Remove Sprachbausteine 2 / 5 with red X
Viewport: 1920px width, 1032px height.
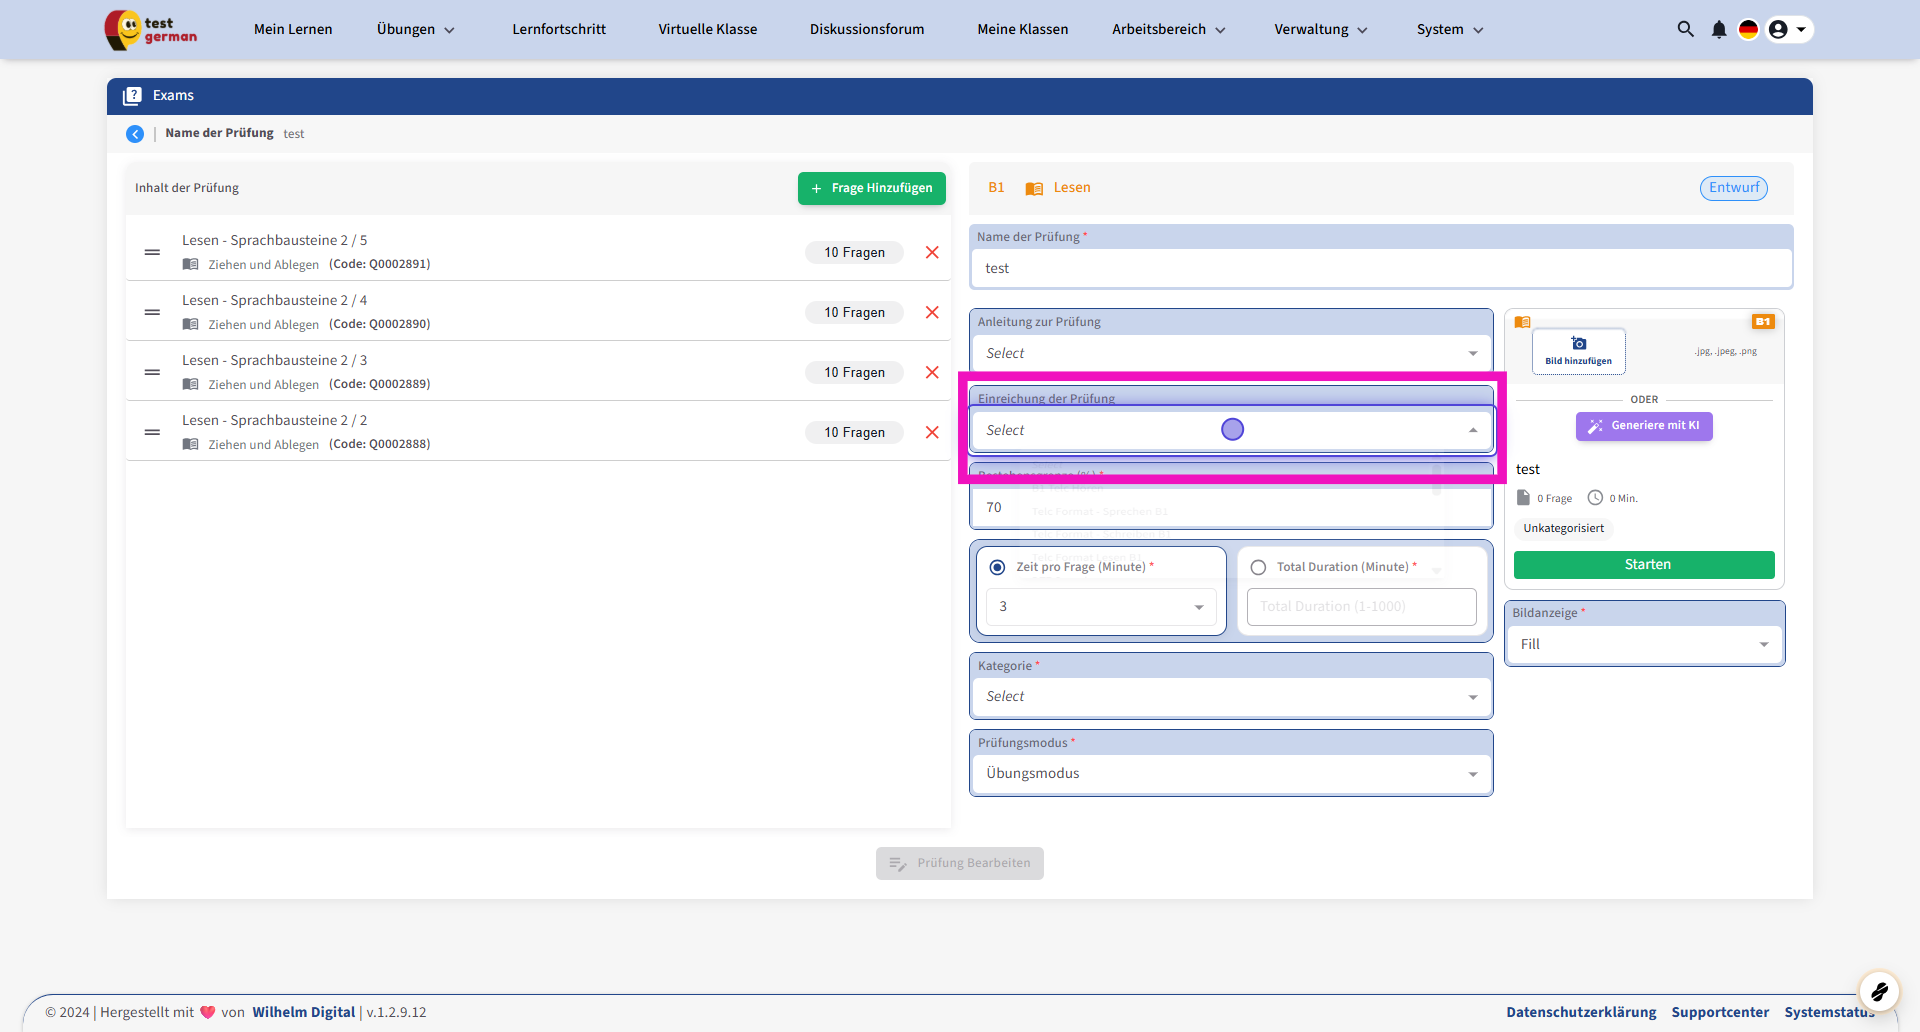tap(932, 252)
